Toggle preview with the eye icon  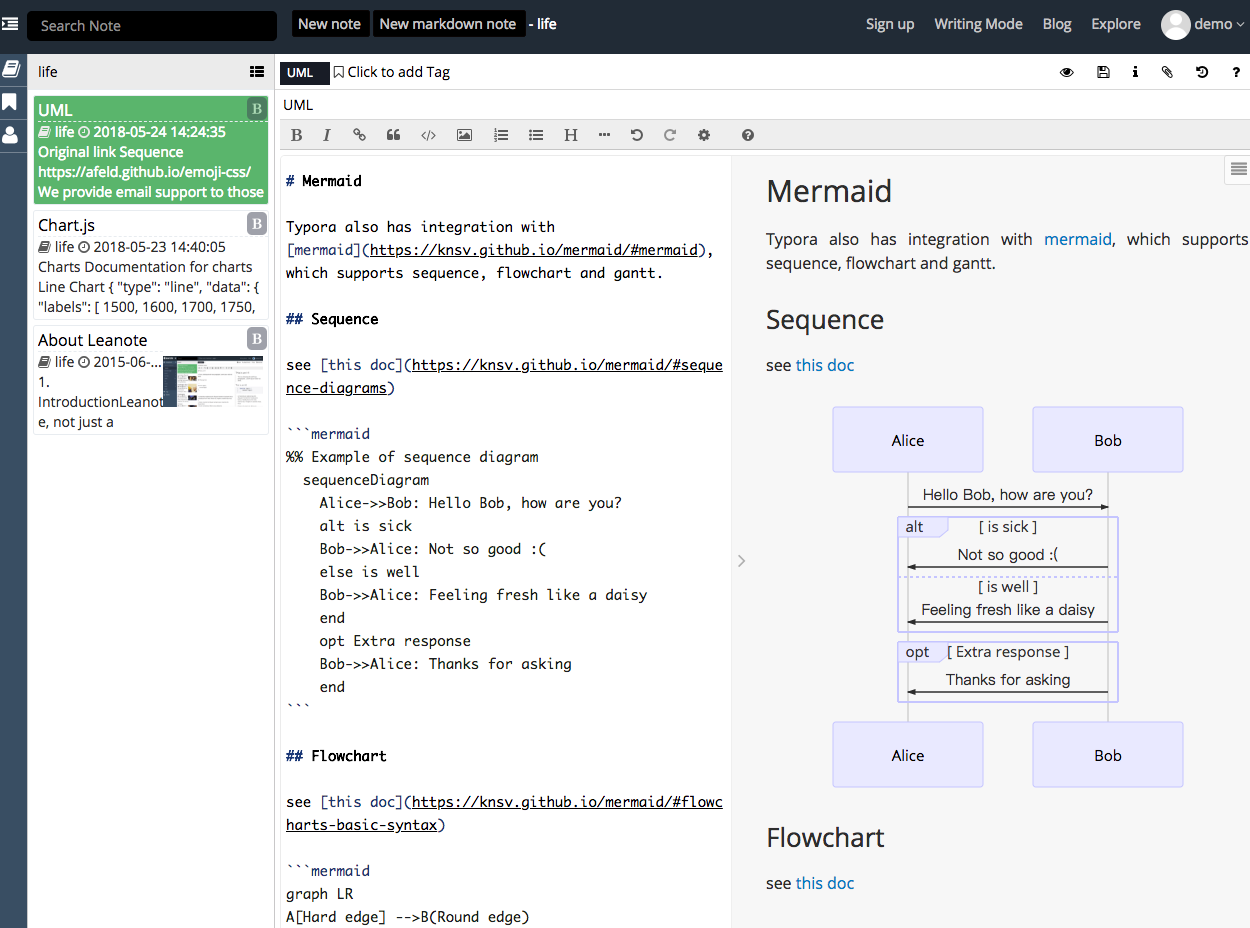pyautogui.click(x=1067, y=72)
